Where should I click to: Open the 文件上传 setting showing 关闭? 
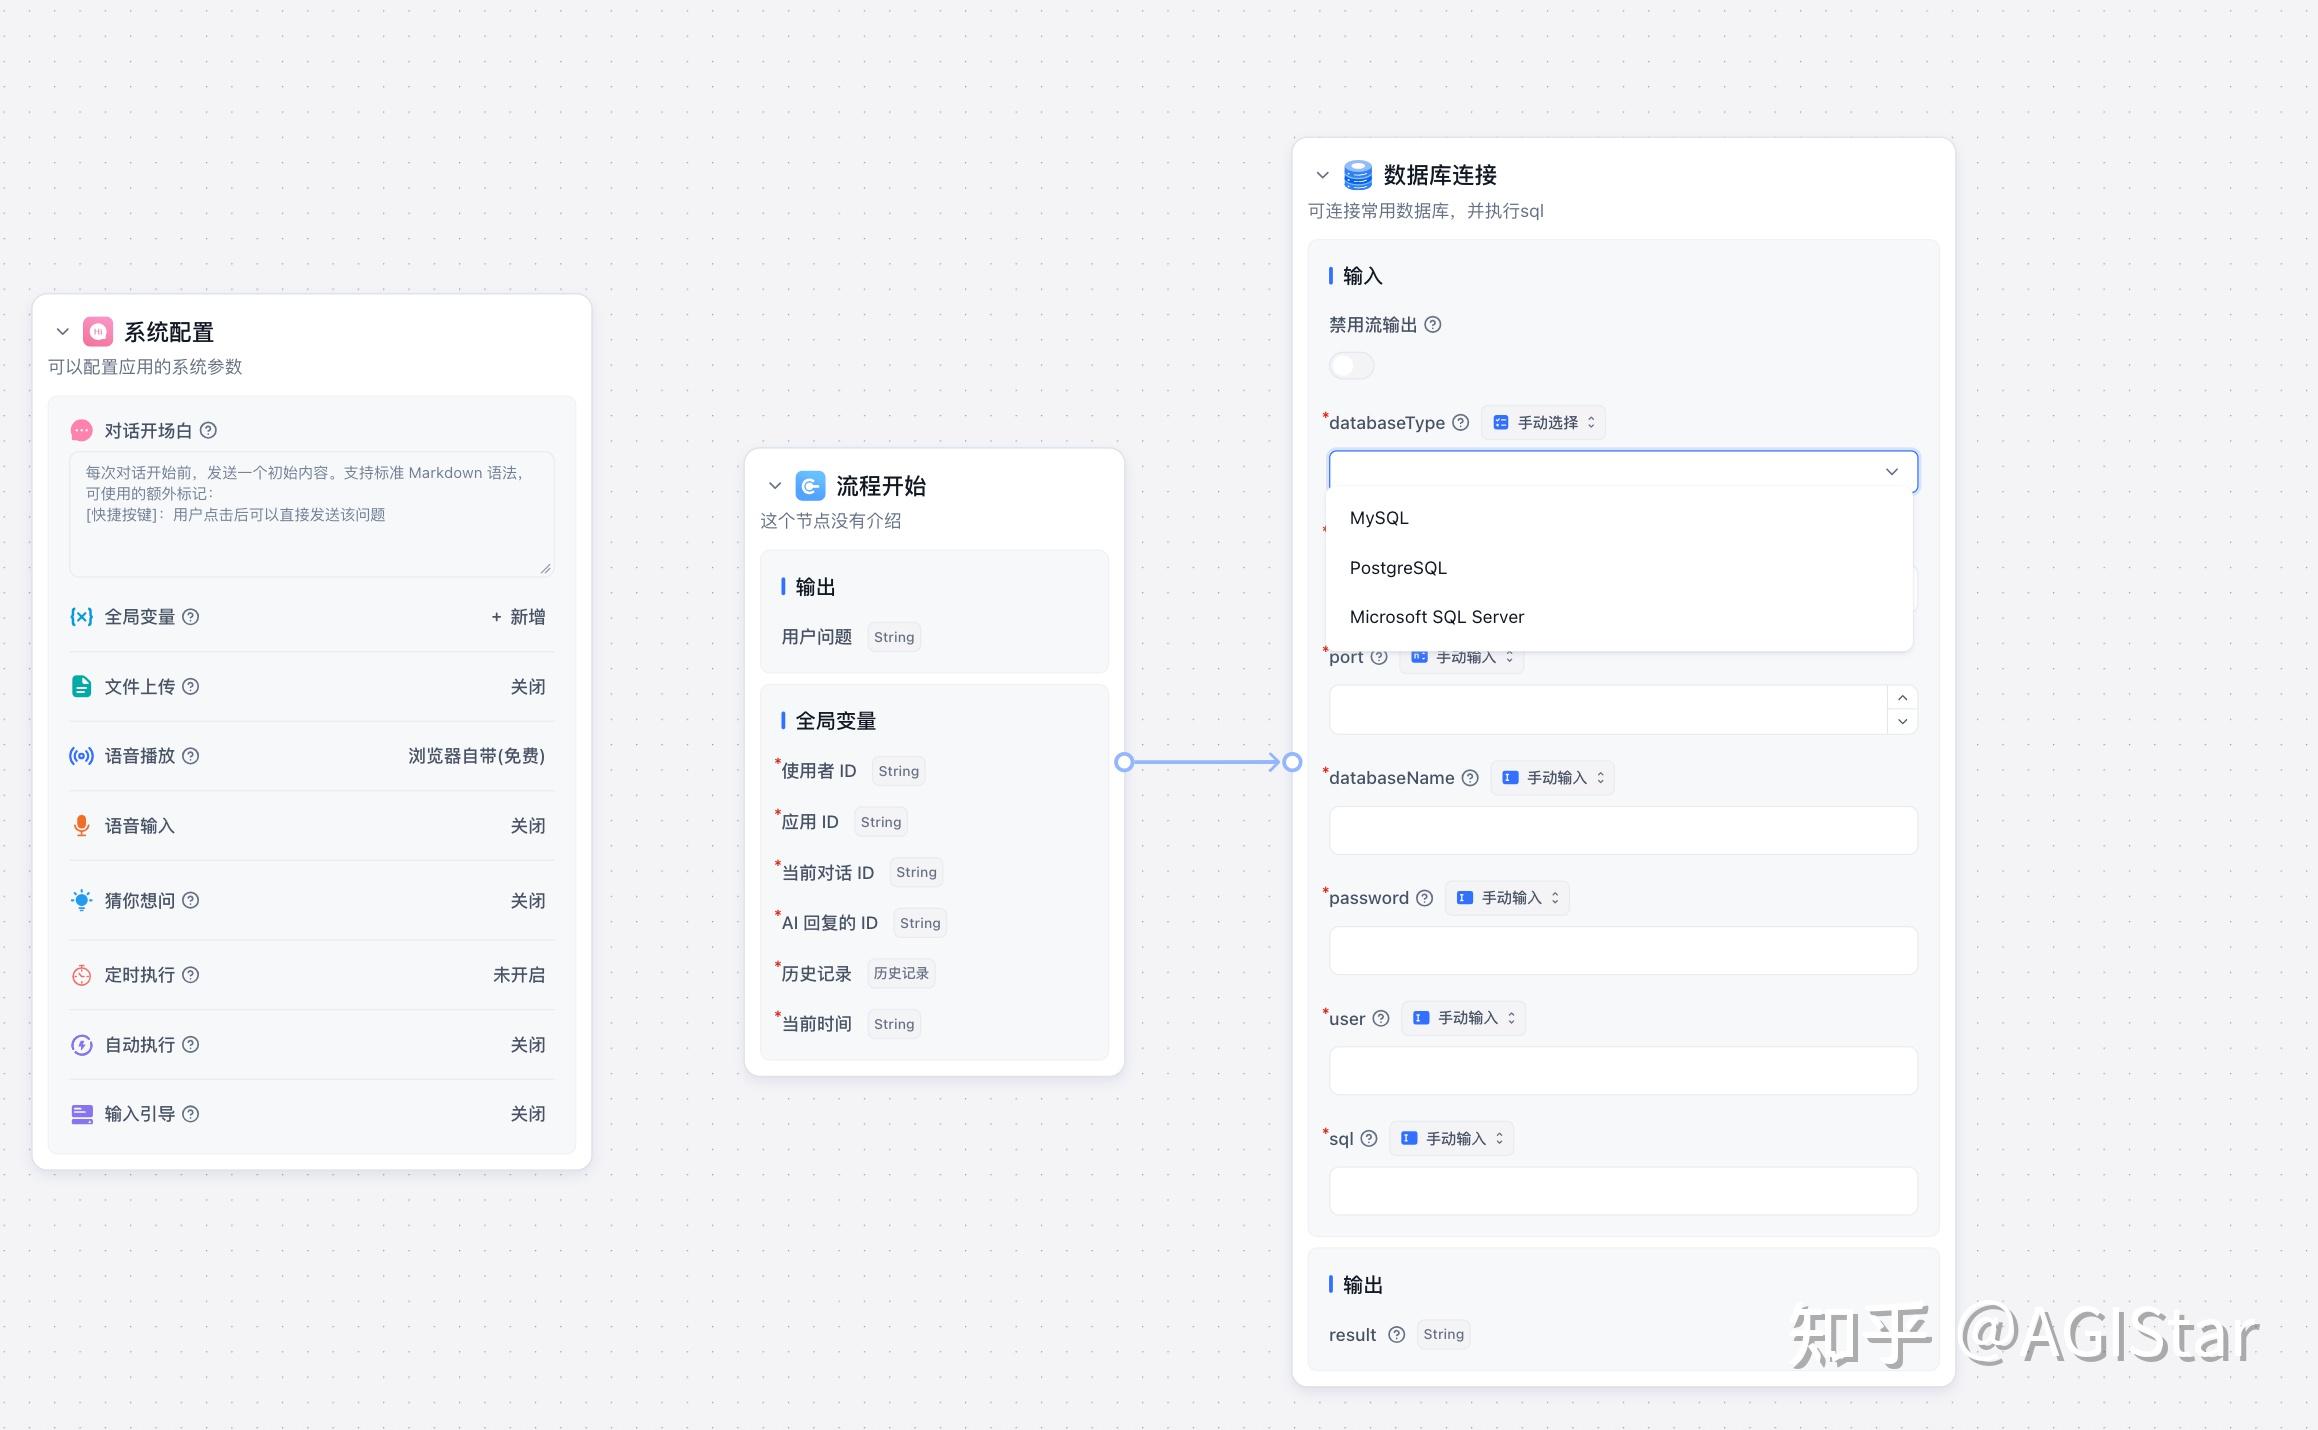click(x=527, y=687)
